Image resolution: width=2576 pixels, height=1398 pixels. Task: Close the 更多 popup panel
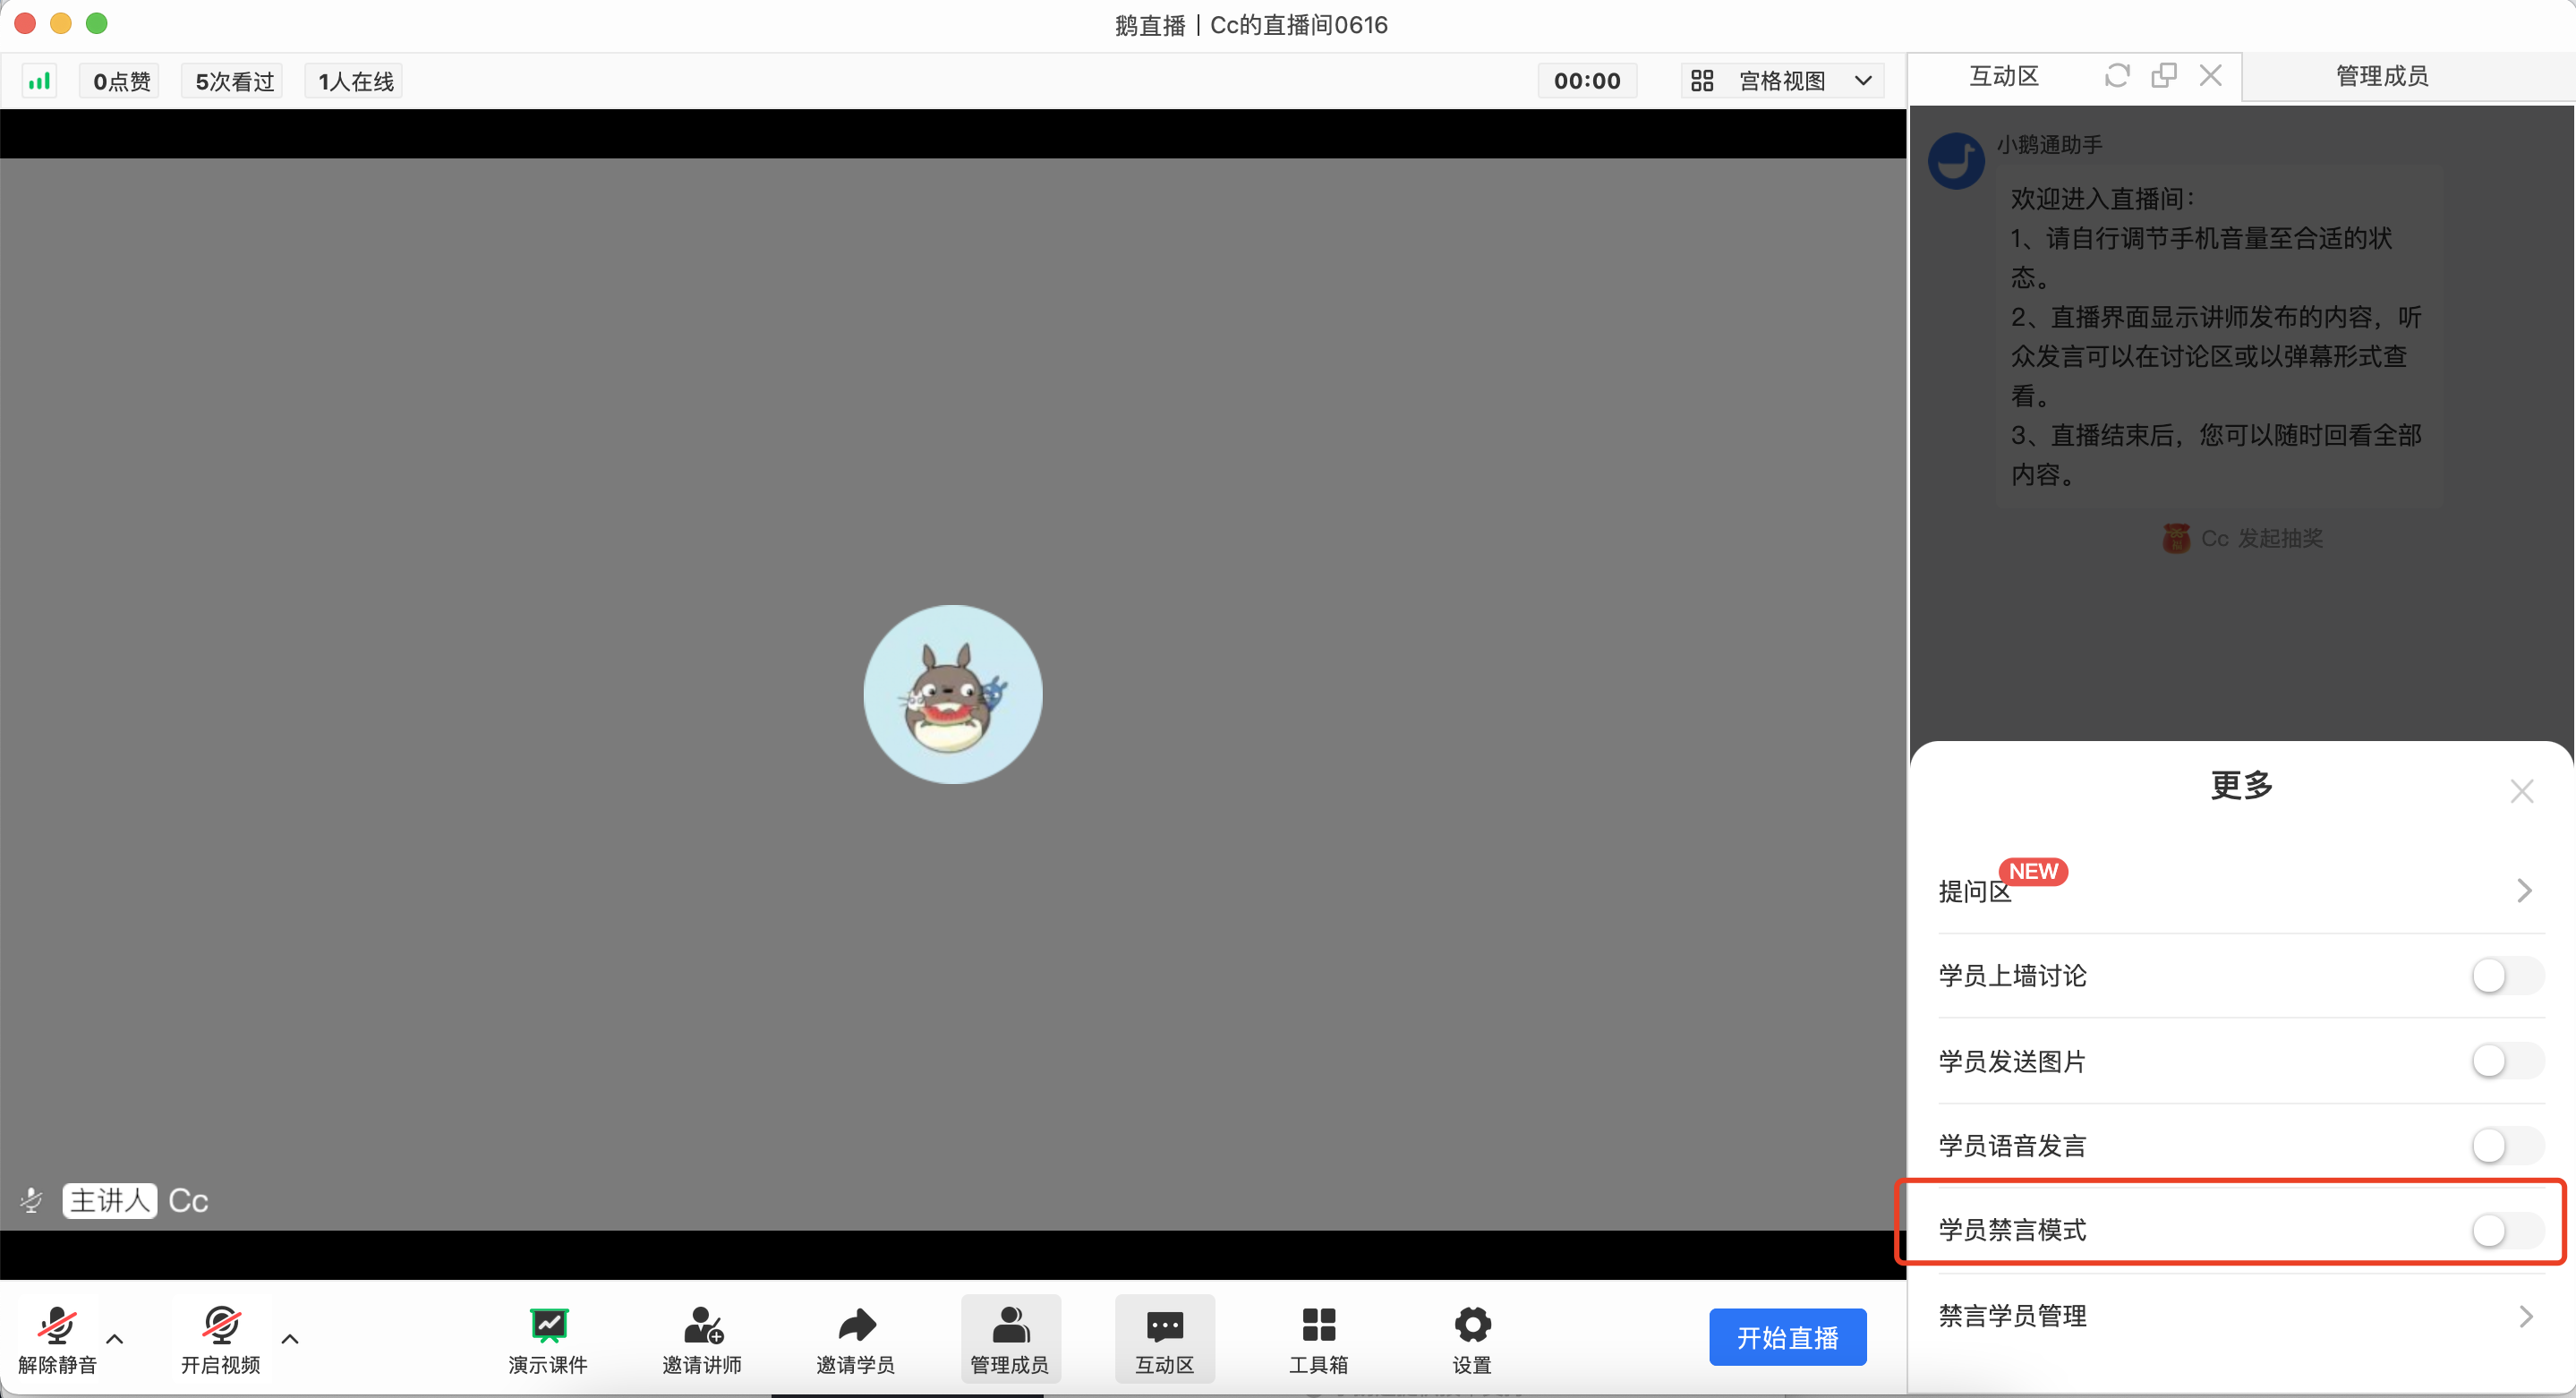pos(2521,791)
